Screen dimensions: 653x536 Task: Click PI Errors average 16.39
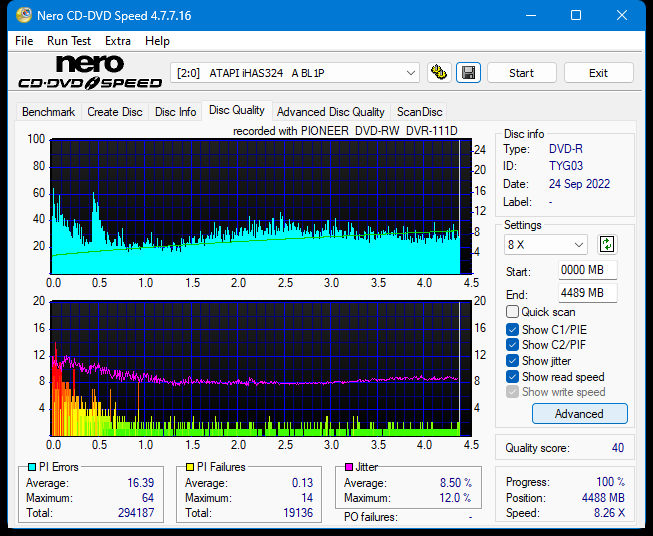pyautogui.click(x=140, y=483)
